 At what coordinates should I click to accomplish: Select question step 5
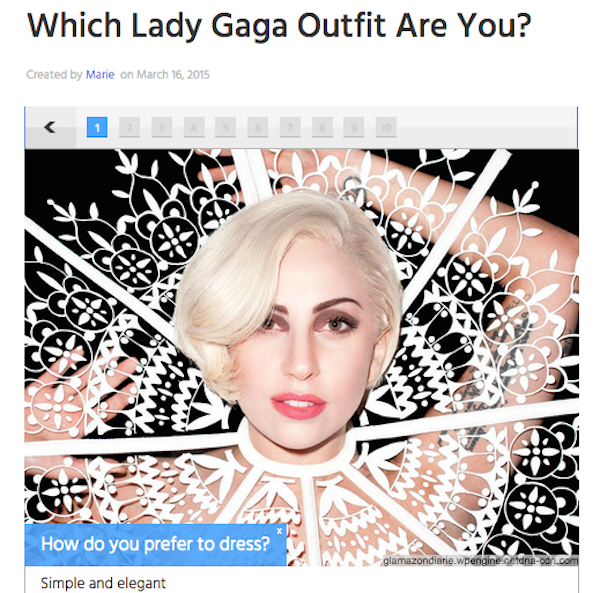point(225,127)
